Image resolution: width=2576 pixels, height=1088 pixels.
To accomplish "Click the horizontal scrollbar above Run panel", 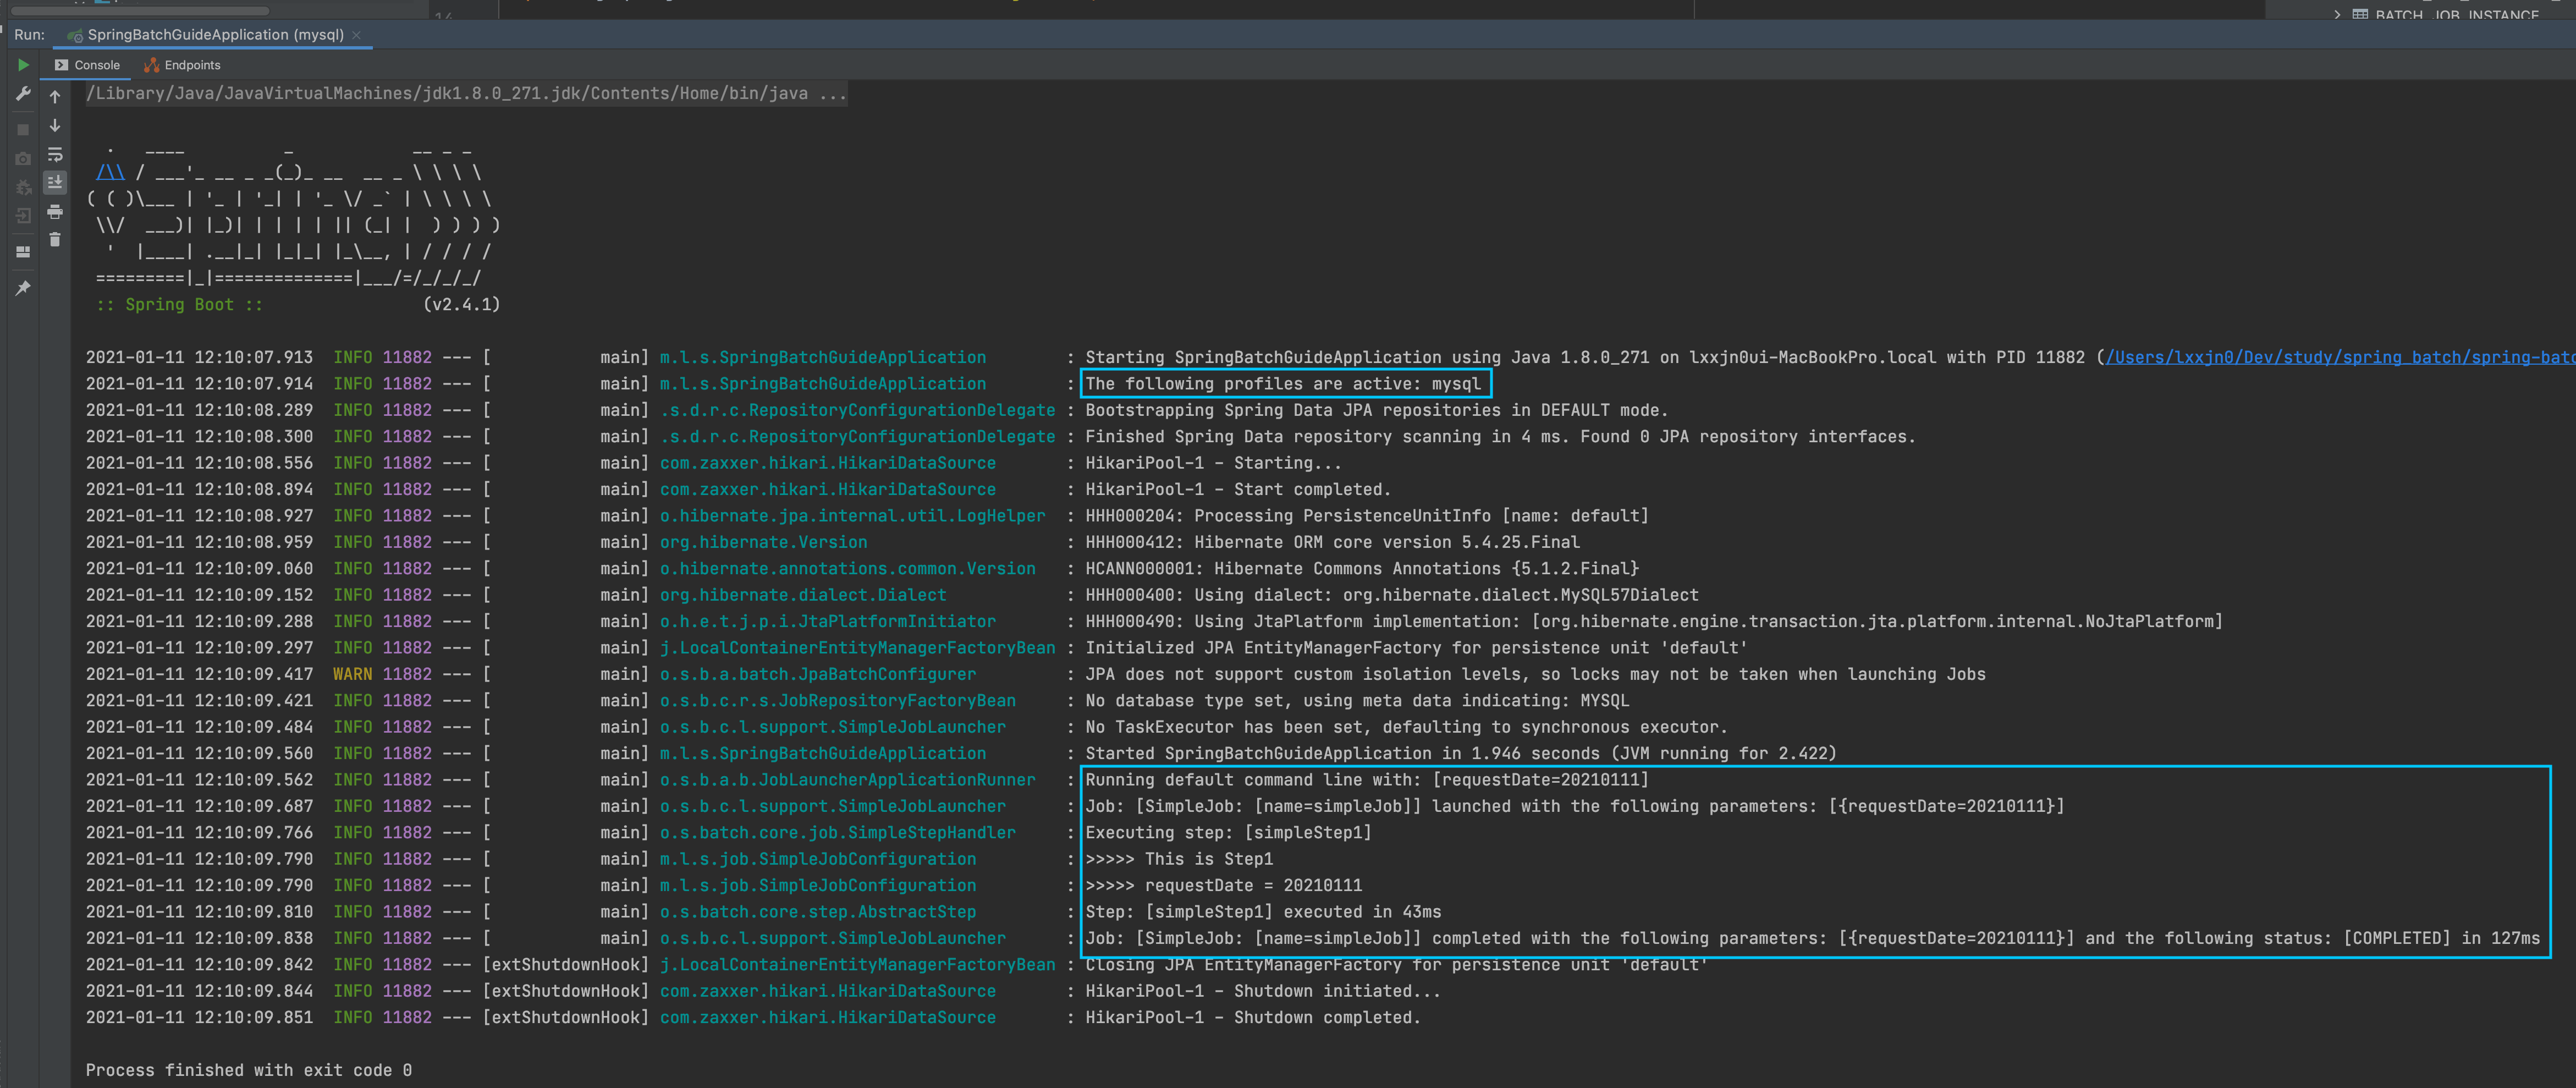I will [x=140, y=11].
